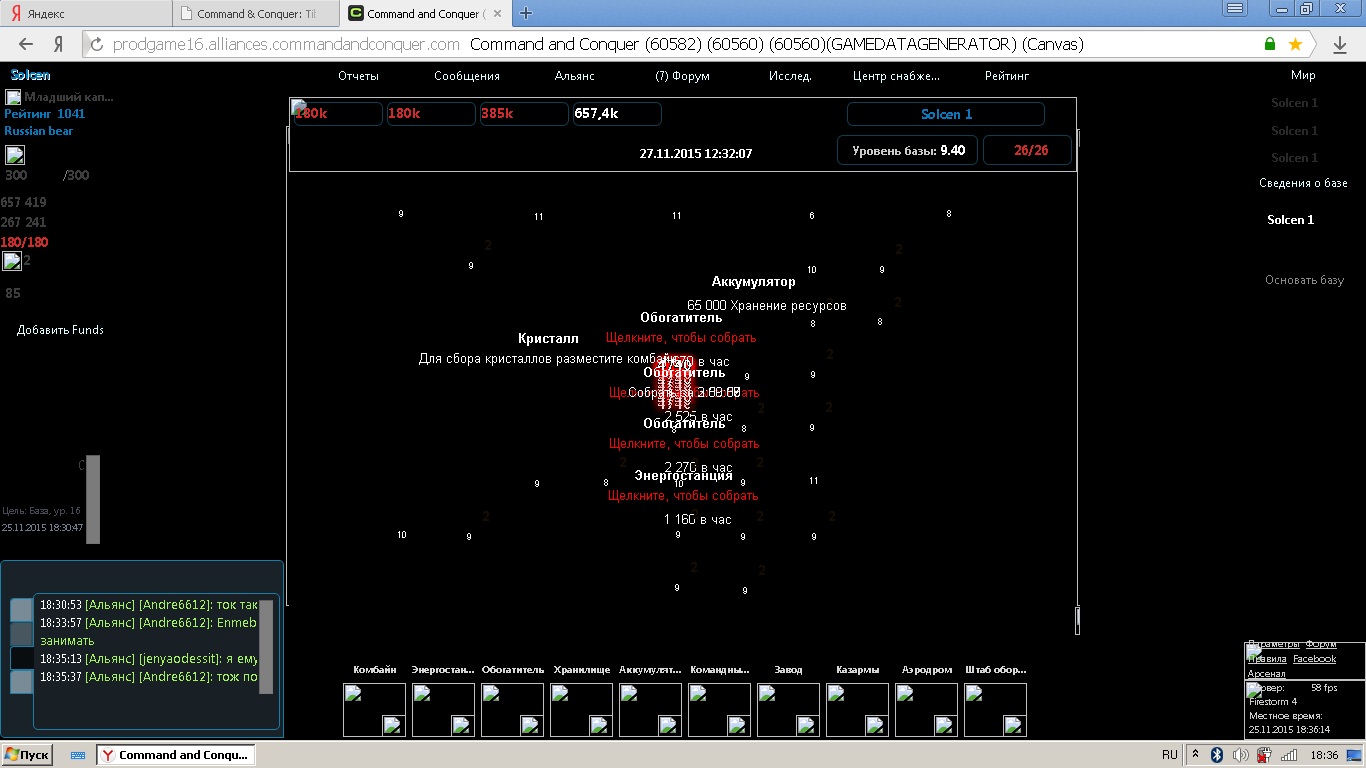The width and height of the screenshot is (1366, 768).
Task: Open the Мир view
Action: coord(1303,75)
